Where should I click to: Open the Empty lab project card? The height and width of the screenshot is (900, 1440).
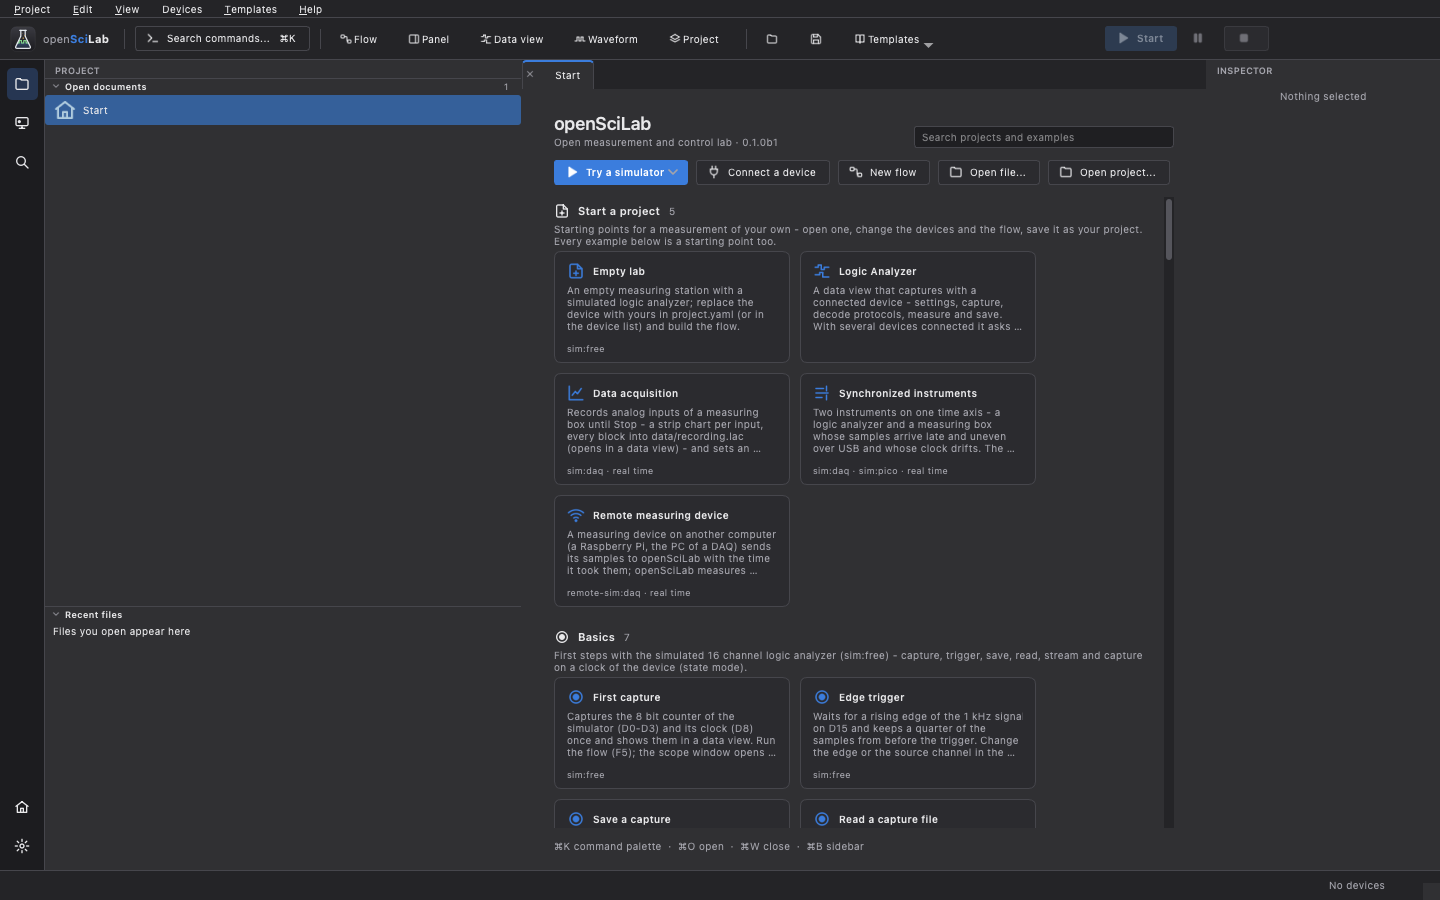672,307
